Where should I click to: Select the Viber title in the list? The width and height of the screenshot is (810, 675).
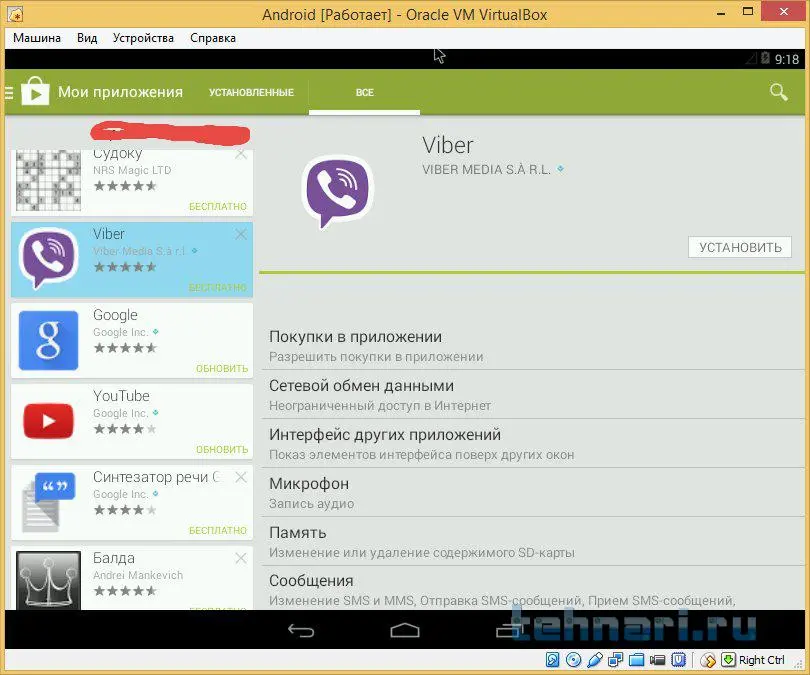coord(108,234)
